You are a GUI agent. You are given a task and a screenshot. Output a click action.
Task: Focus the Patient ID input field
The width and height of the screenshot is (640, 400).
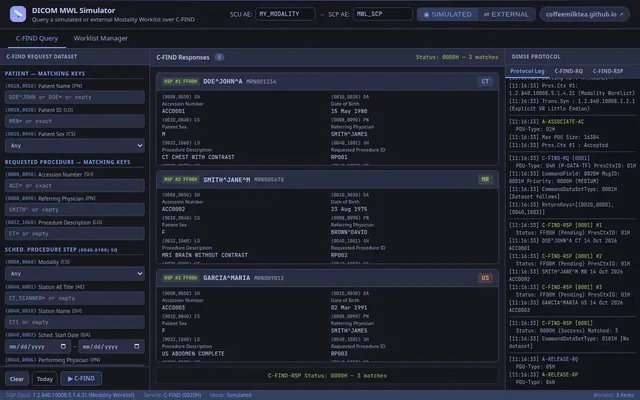click(75, 121)
